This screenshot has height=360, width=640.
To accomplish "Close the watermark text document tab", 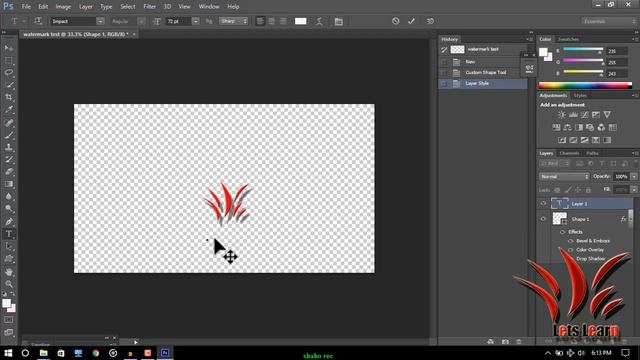I will (x=134, y=34).
